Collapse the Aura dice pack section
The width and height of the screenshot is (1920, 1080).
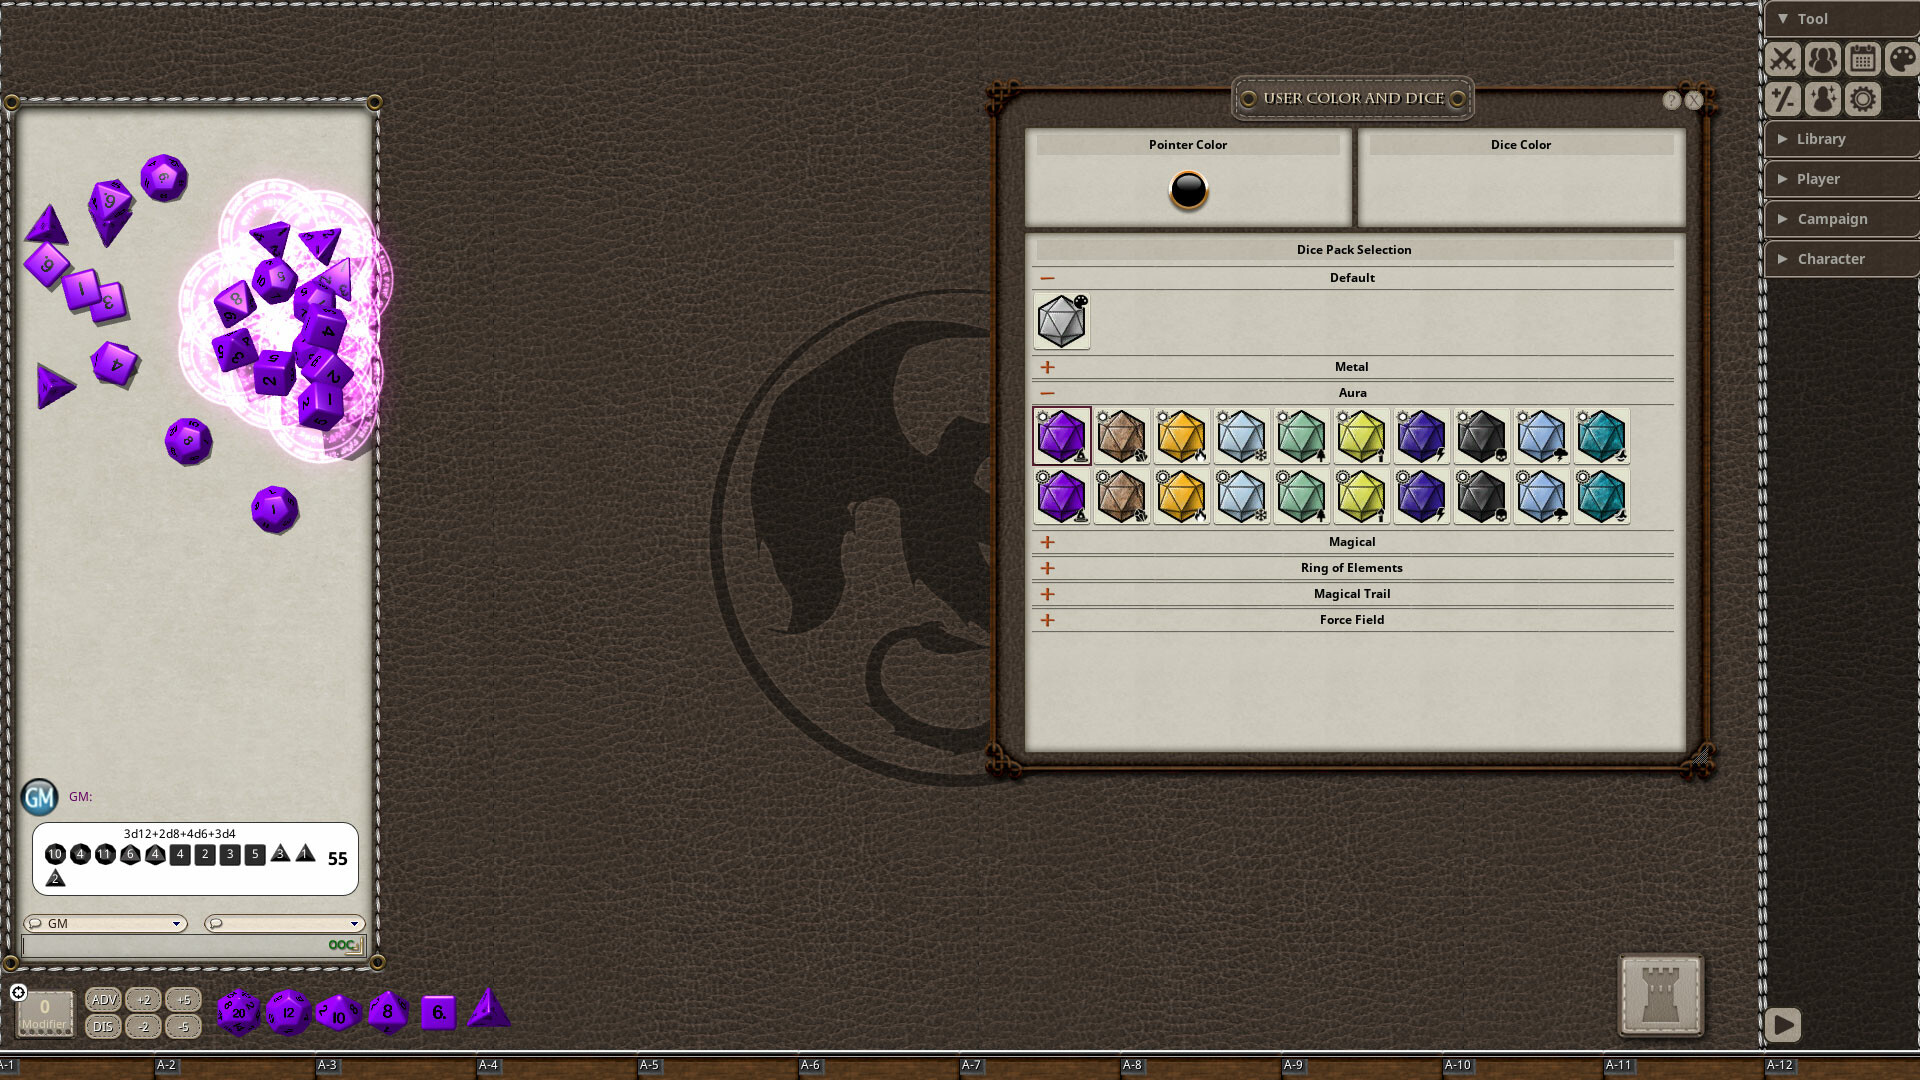1047,392
